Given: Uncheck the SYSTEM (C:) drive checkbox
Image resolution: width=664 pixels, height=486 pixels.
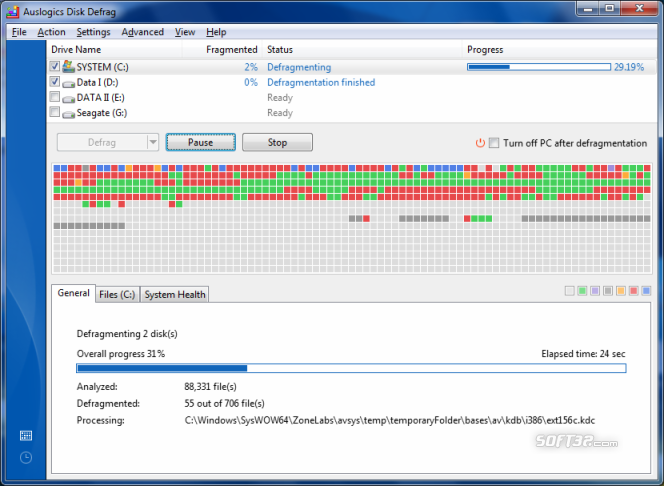Looking at the screenshot, I should (54, 66).
